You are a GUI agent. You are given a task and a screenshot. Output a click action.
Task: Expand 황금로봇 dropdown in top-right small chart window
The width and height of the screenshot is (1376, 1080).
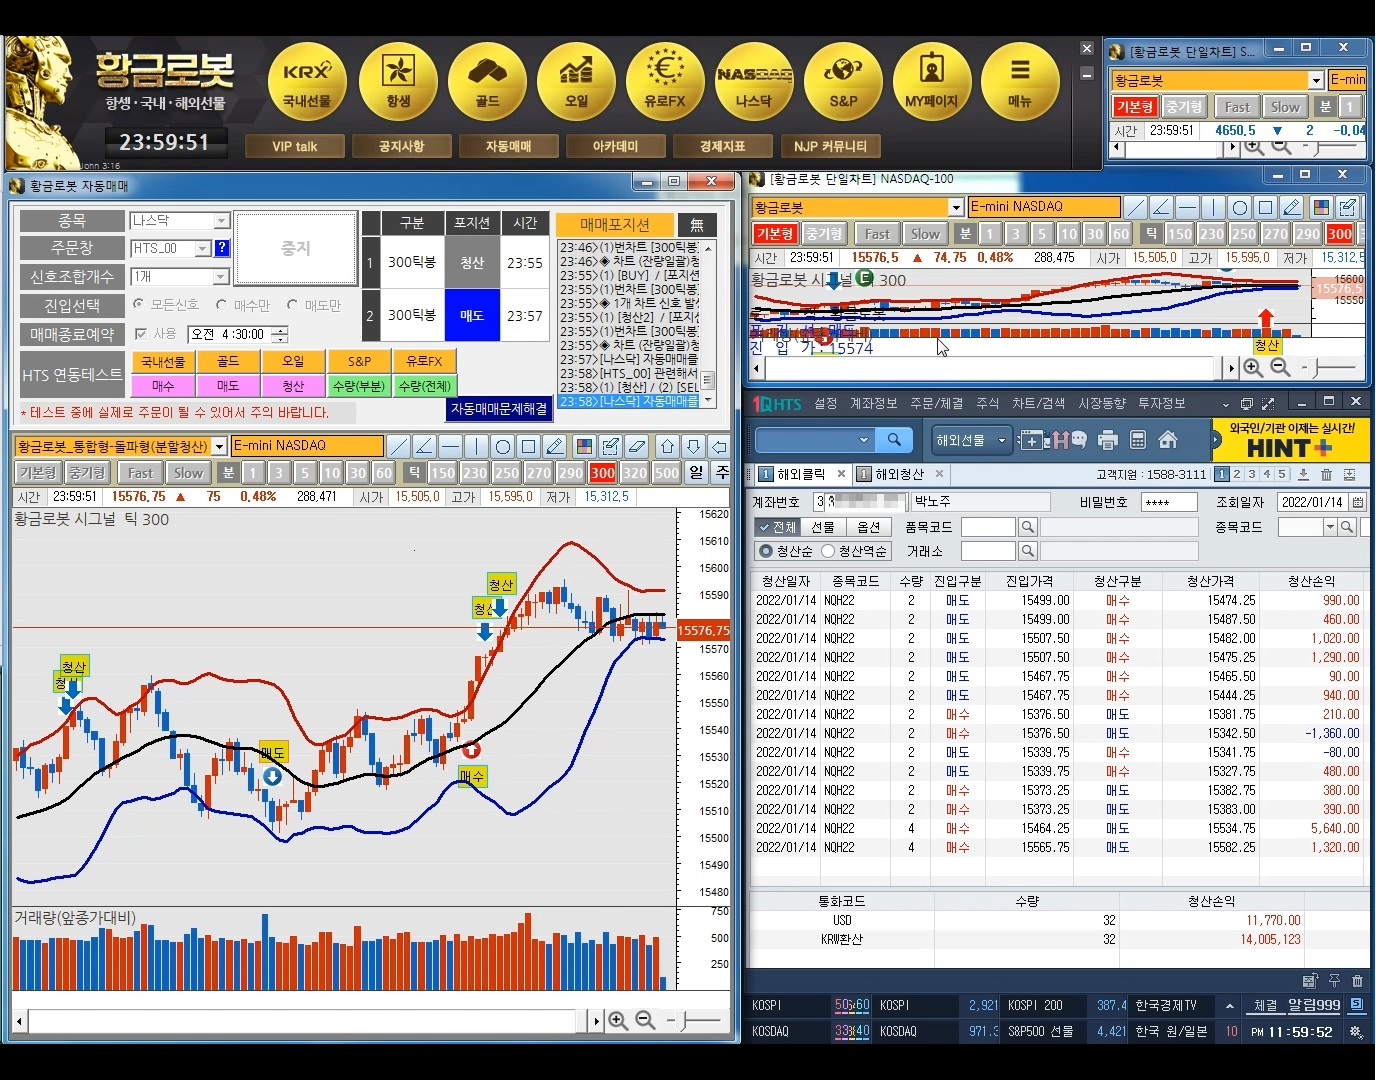click(1316, 80)
